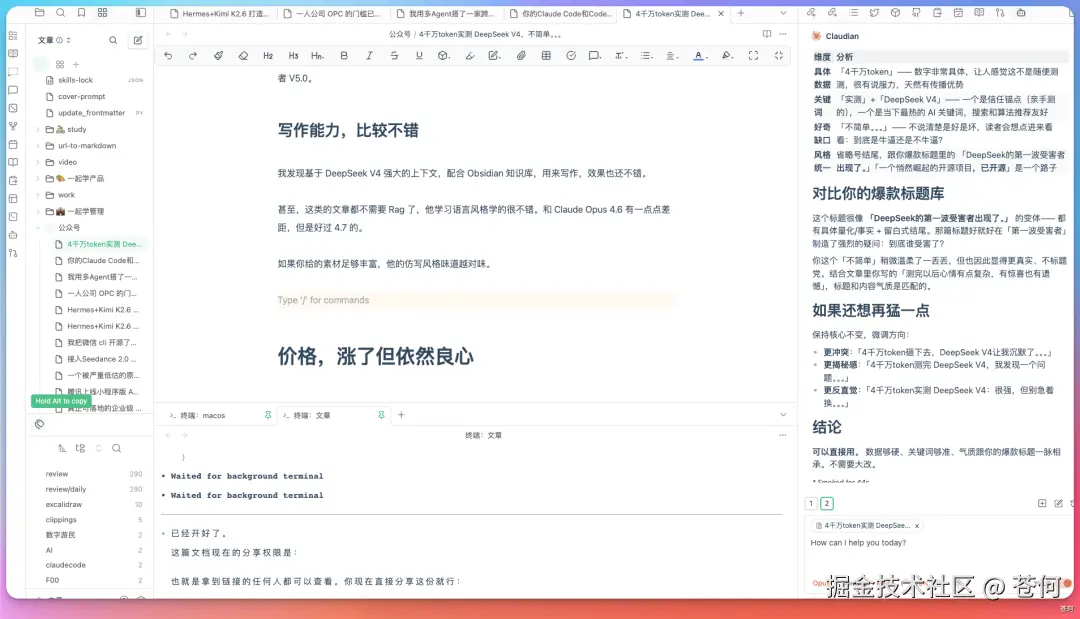
Task: Open the Twitter bird icon in right ribbon
Action: 874,12
